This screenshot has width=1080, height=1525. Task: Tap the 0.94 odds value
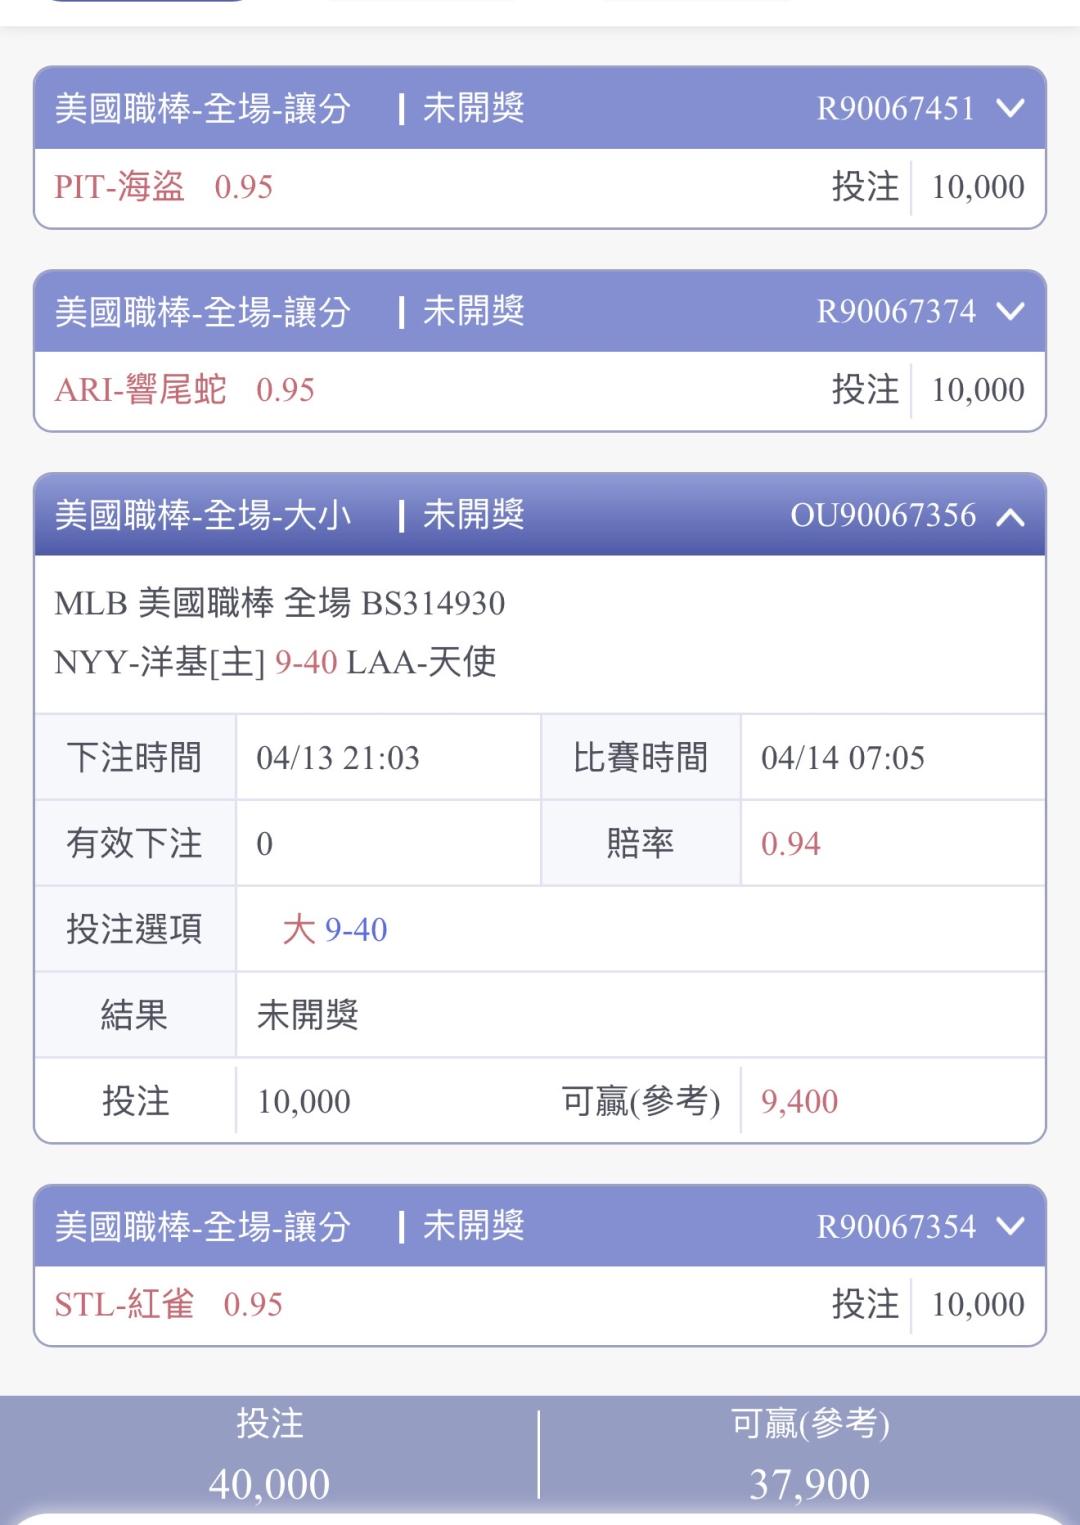[790, 844]
